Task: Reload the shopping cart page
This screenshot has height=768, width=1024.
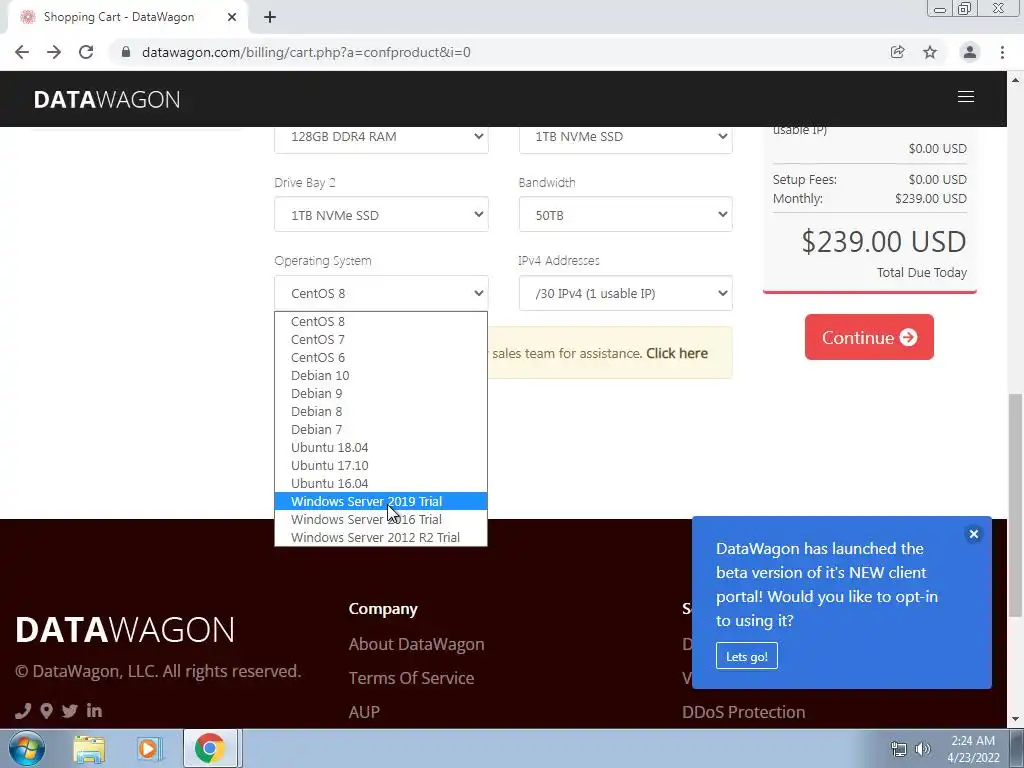Action: coord(86,52)
